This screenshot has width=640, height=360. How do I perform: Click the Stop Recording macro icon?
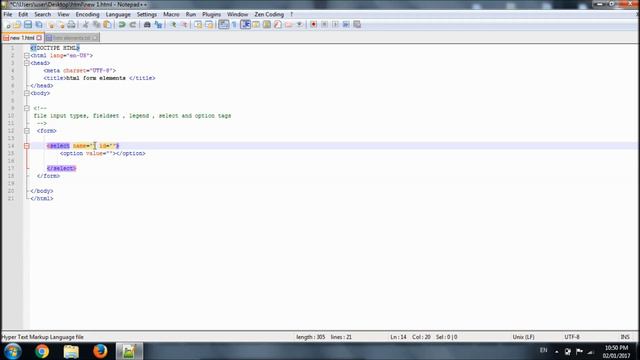click(x=324, y=25)
